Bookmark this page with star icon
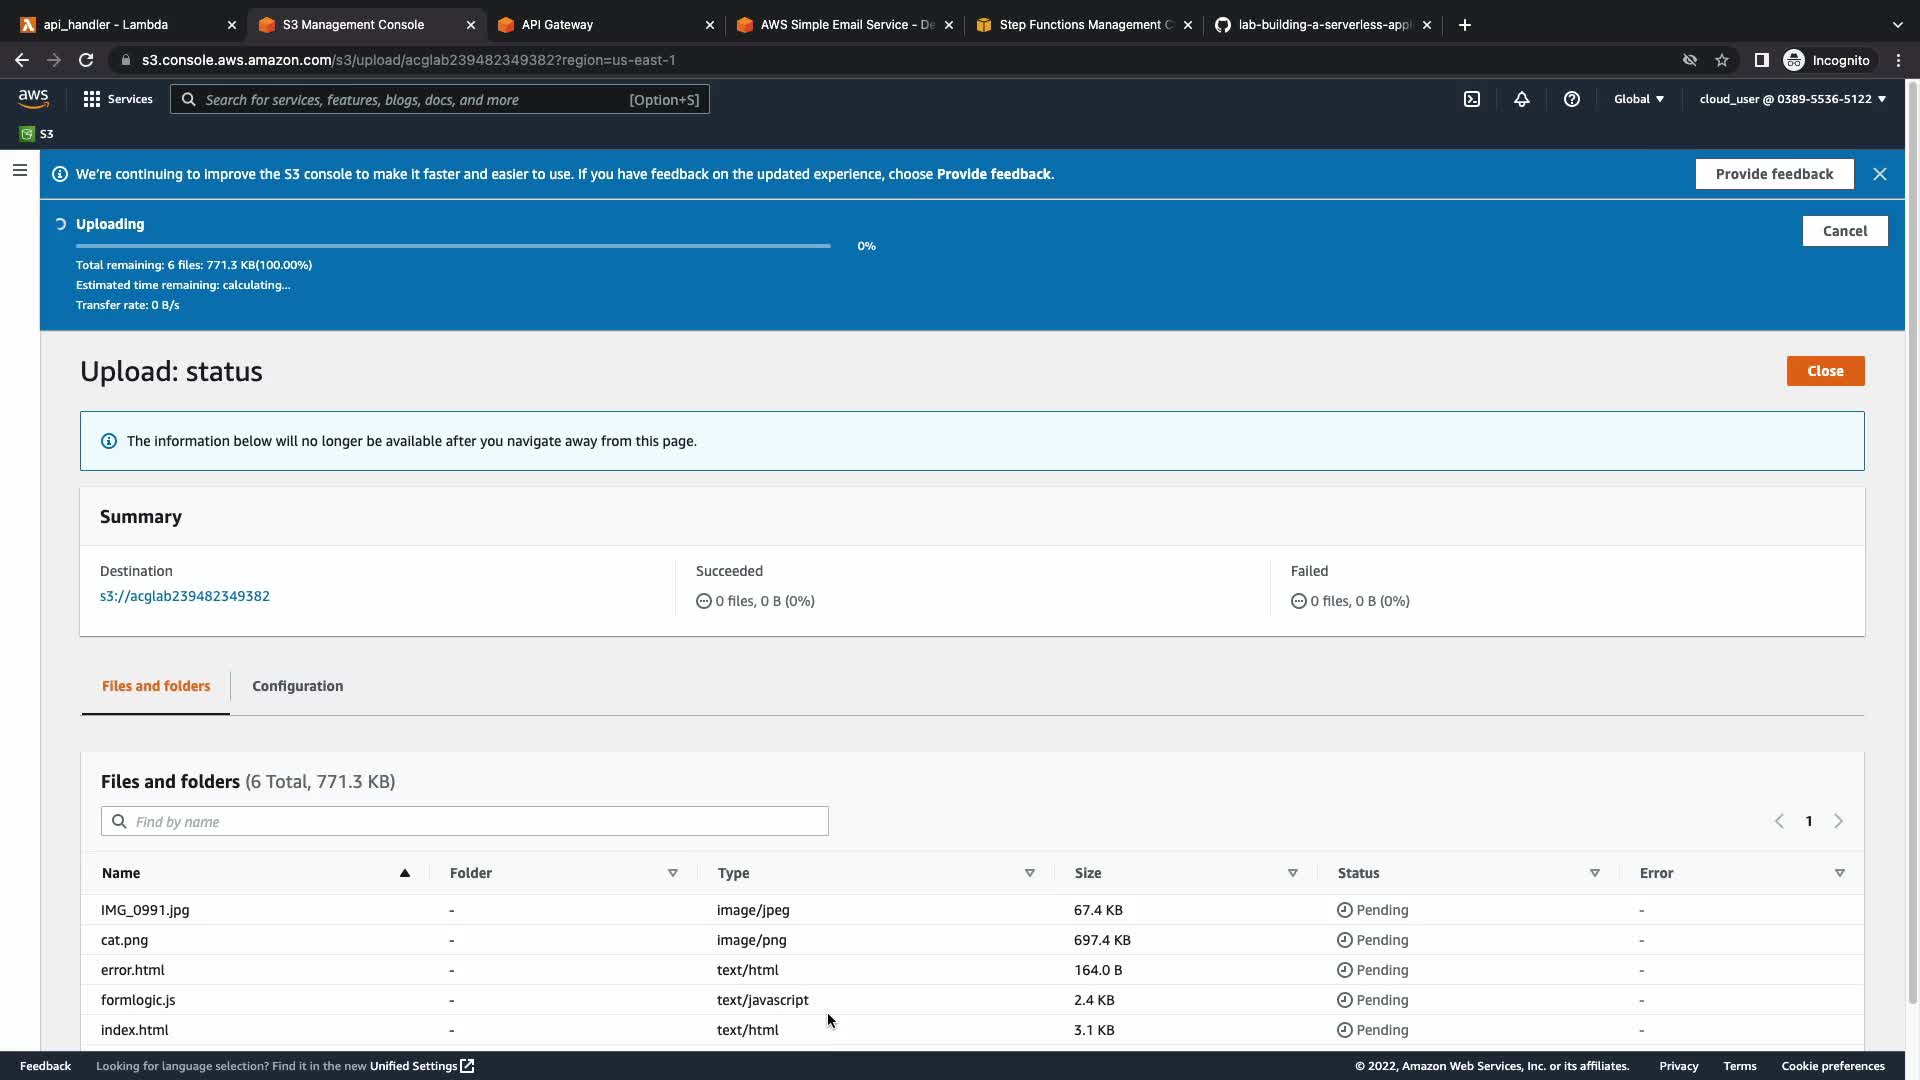Image resolution: width=1920 pixels, height=1080 pixels. pos(1721,60)
